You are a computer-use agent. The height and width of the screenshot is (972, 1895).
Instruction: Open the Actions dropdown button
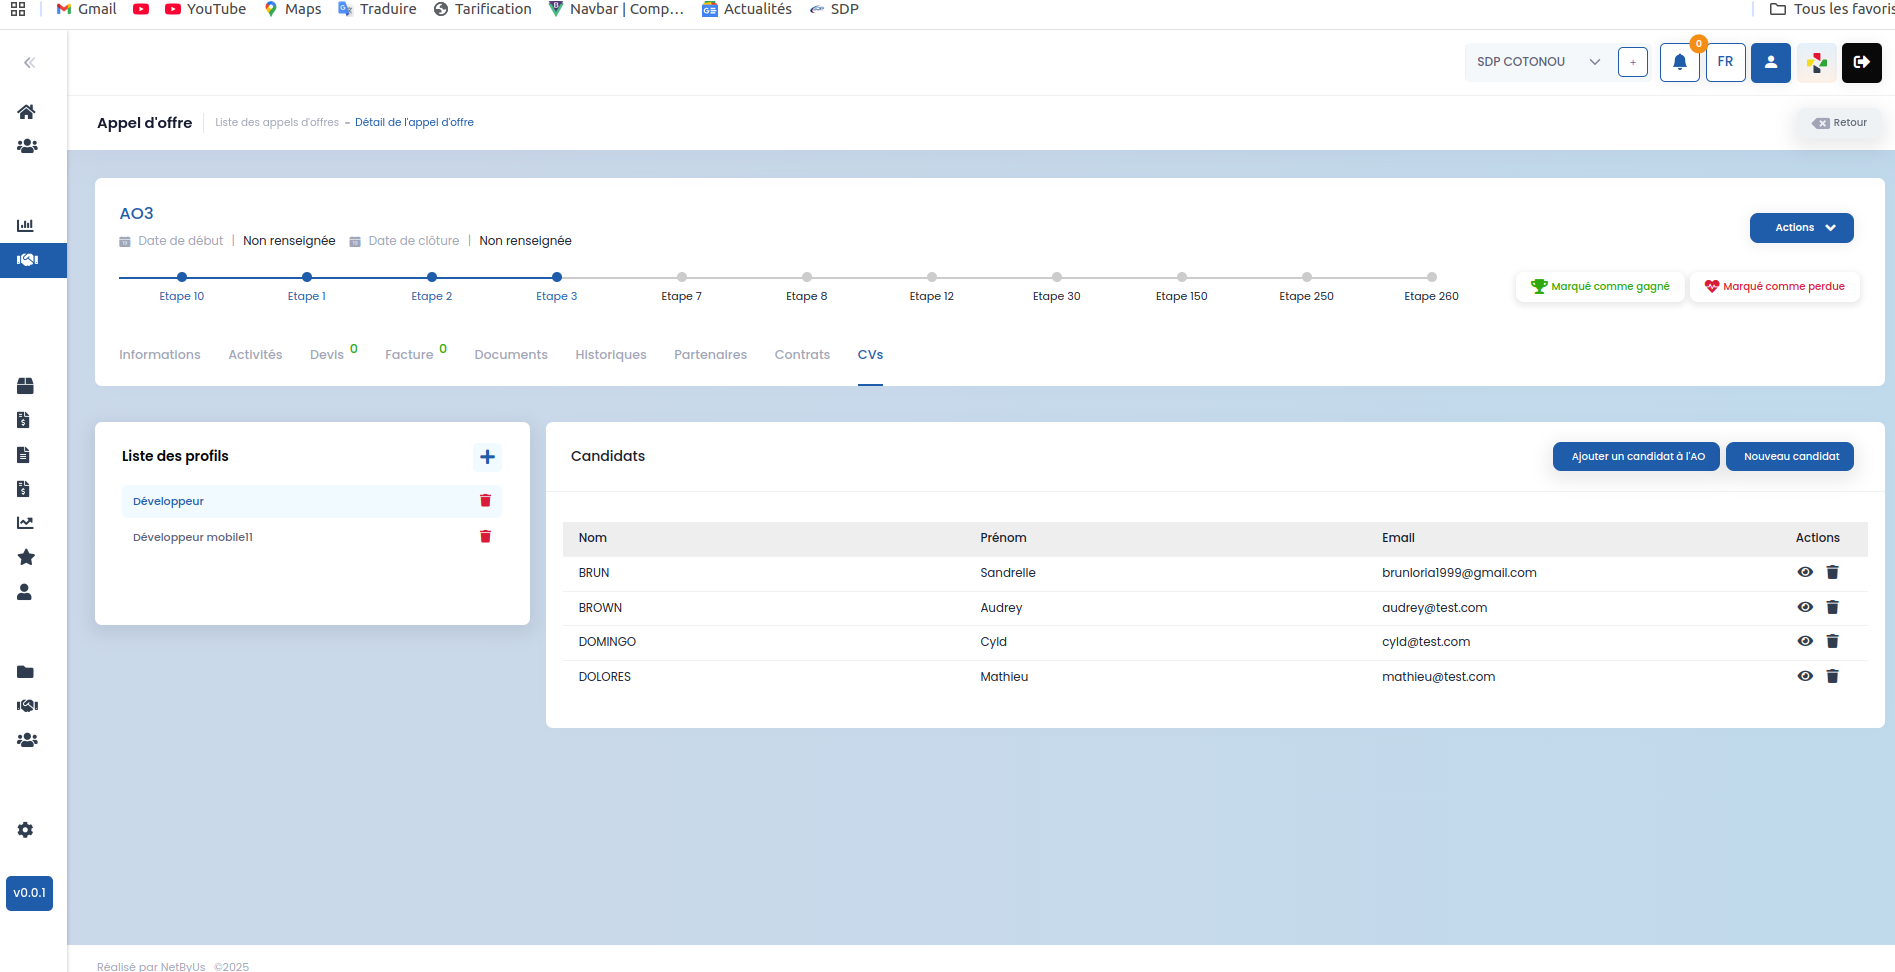coord(1801,228)
